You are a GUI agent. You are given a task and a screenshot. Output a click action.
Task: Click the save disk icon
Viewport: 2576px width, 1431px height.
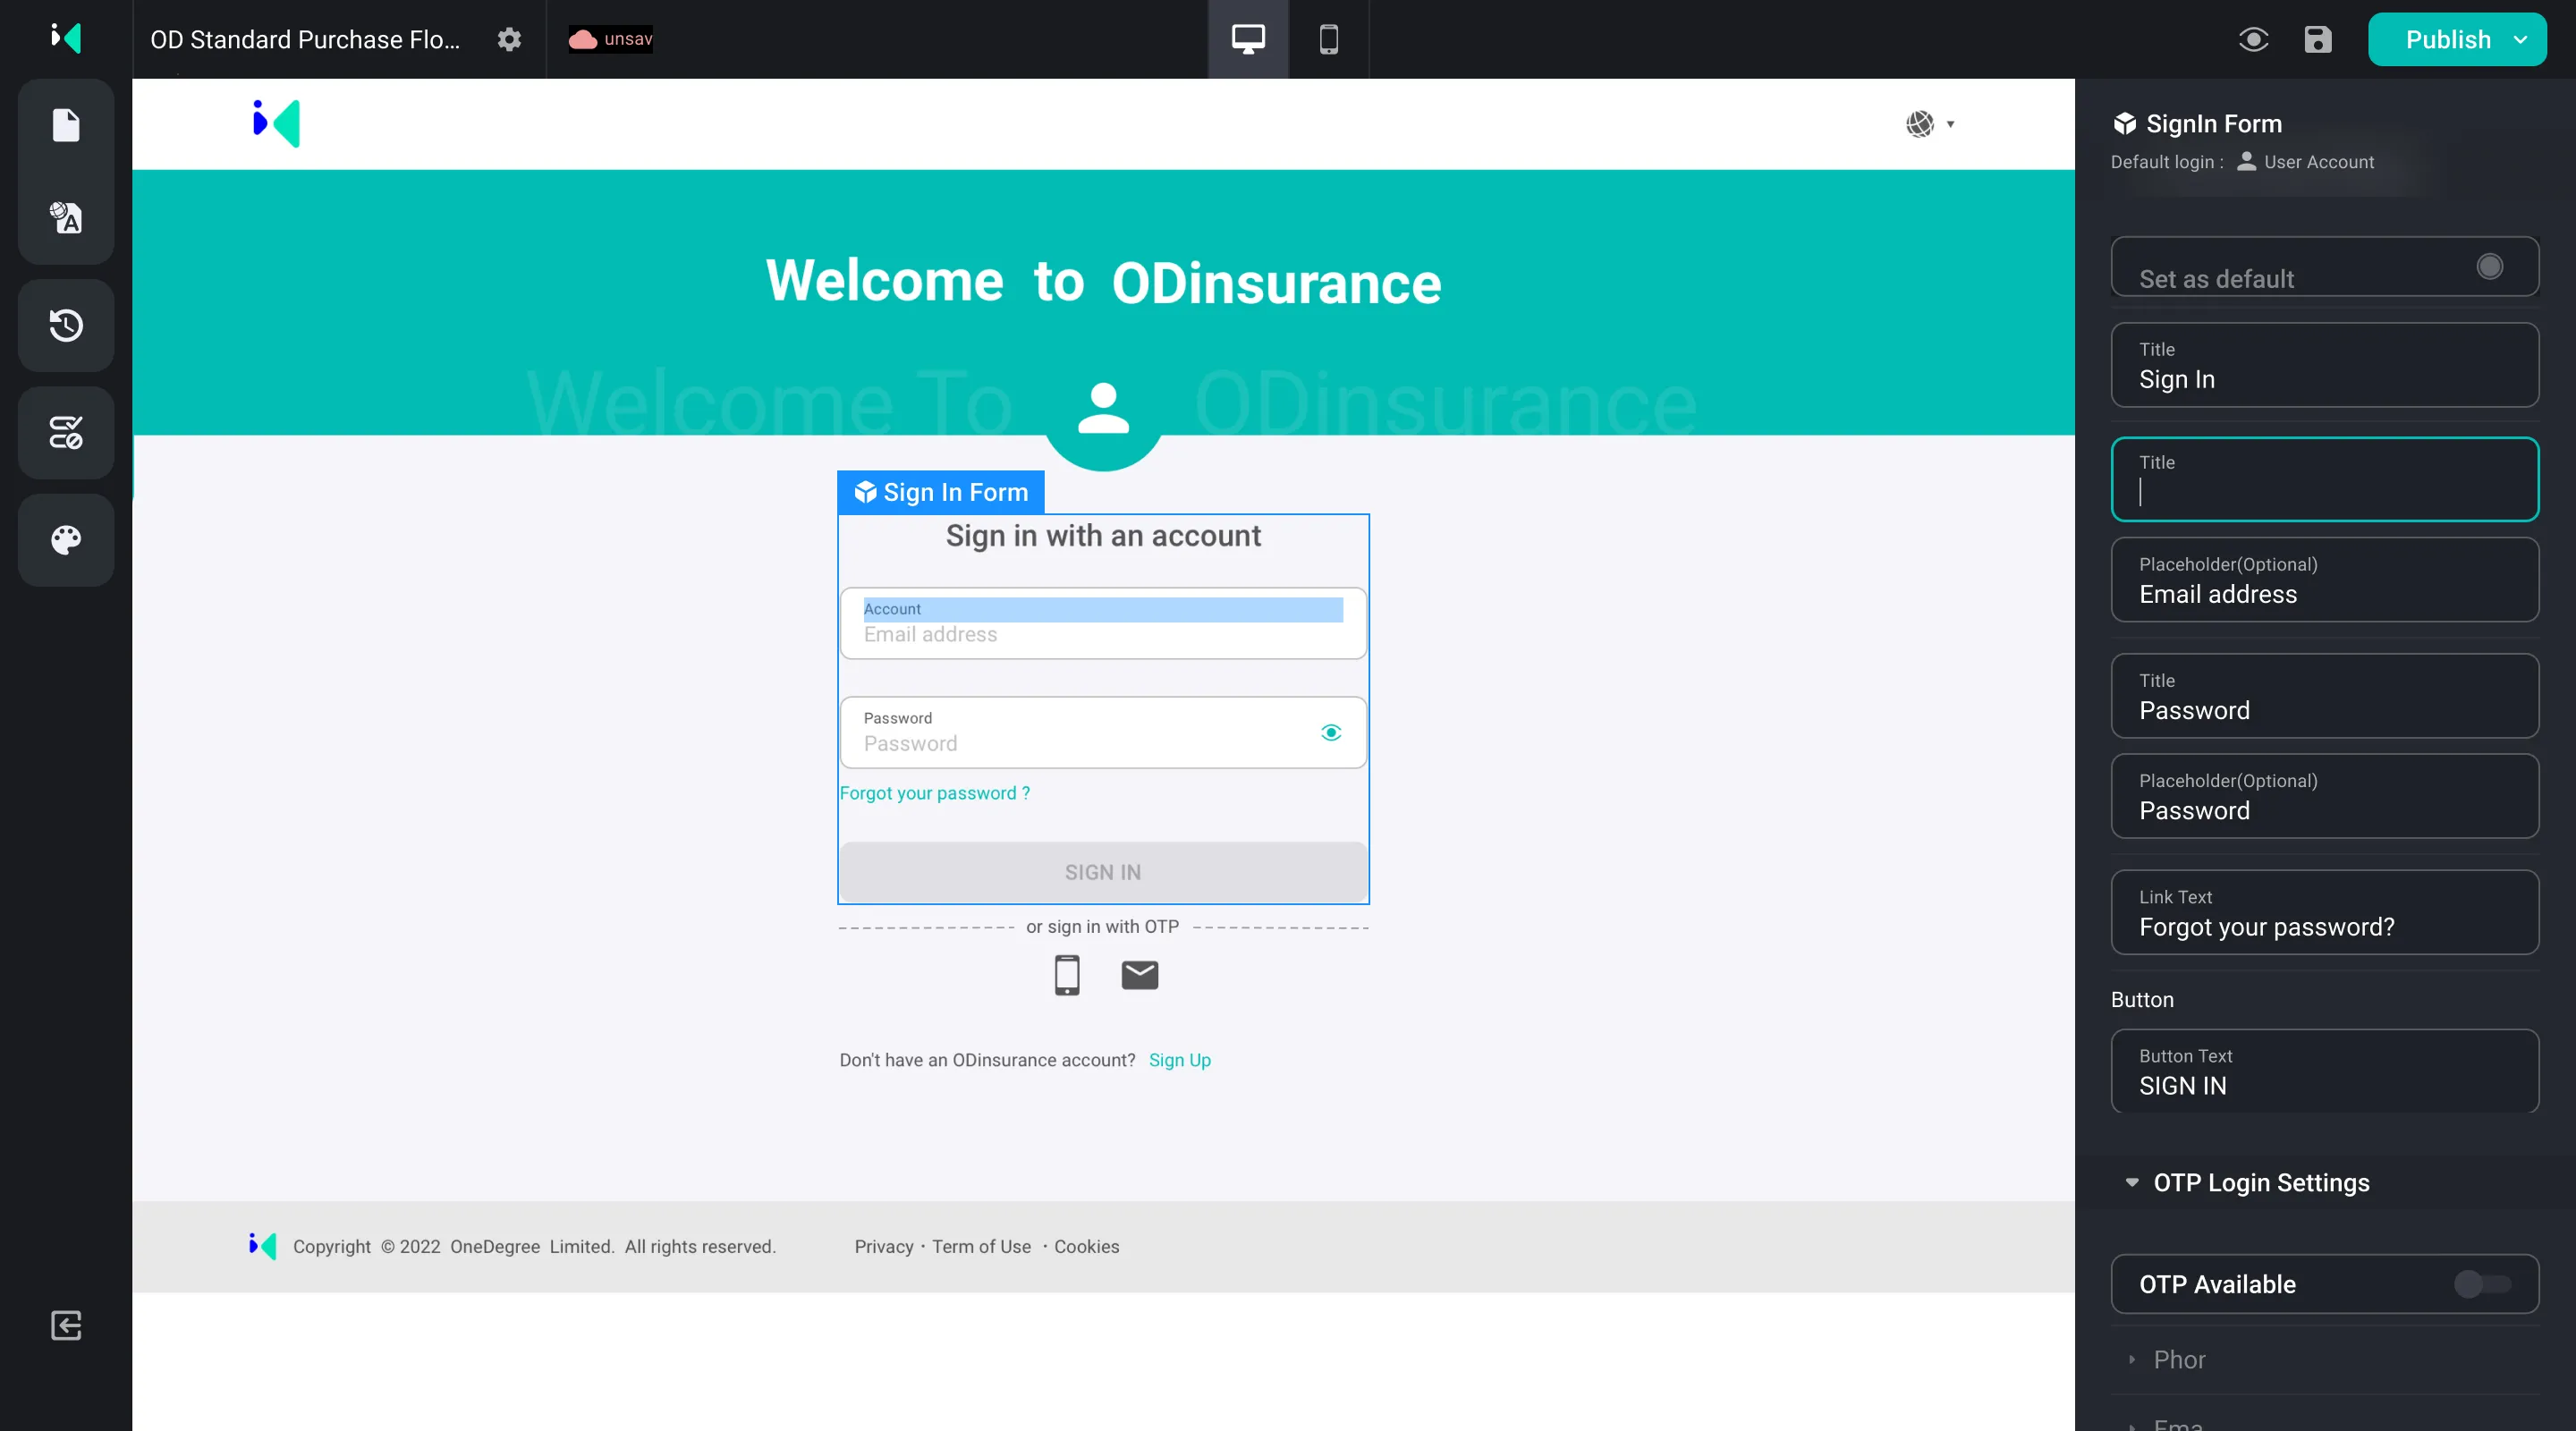(x=2317, y=39)
